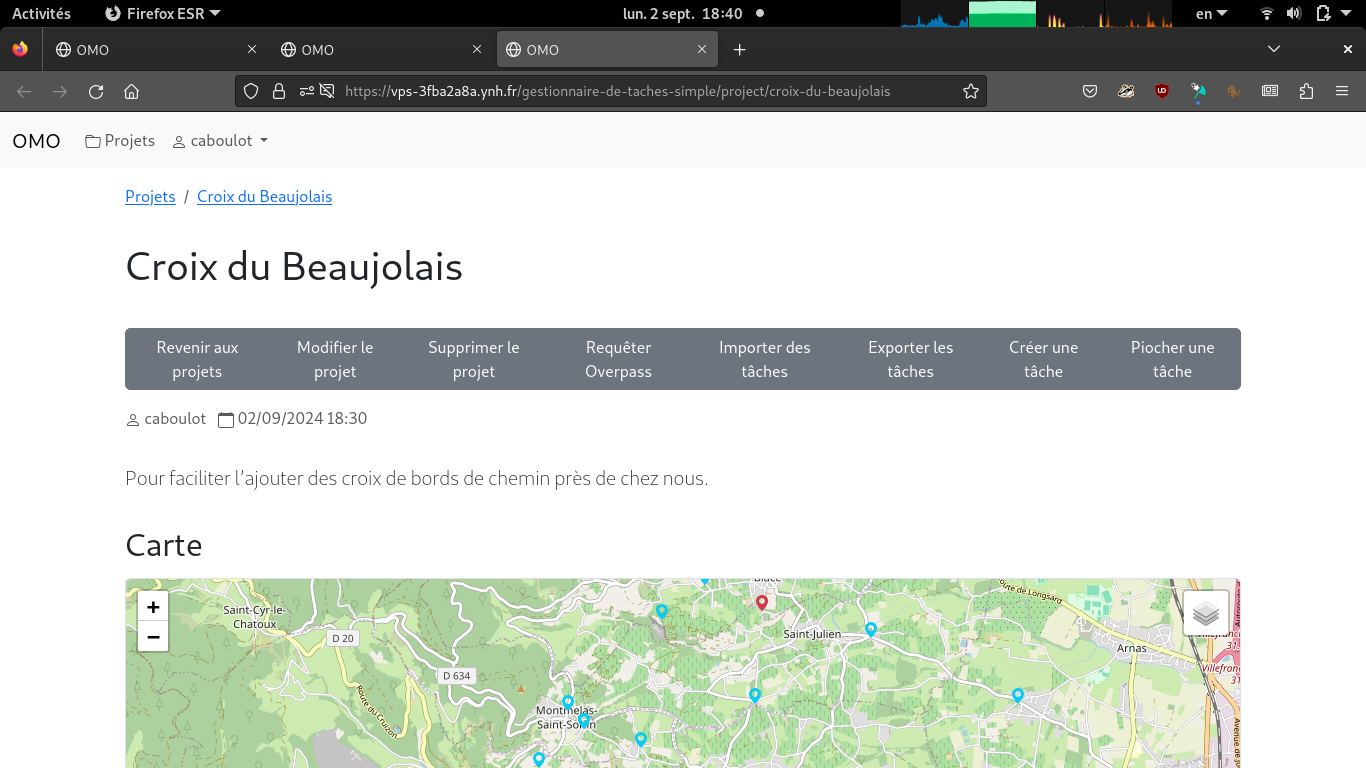Click the Requêter Overpass button

point(618,359)
